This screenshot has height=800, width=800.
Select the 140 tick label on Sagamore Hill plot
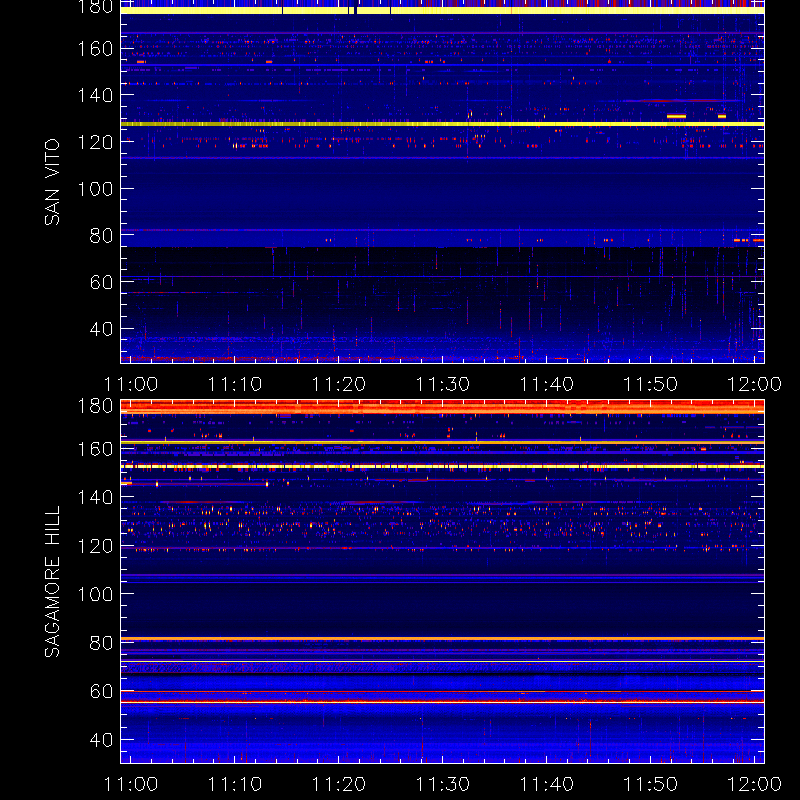(95, 497)
